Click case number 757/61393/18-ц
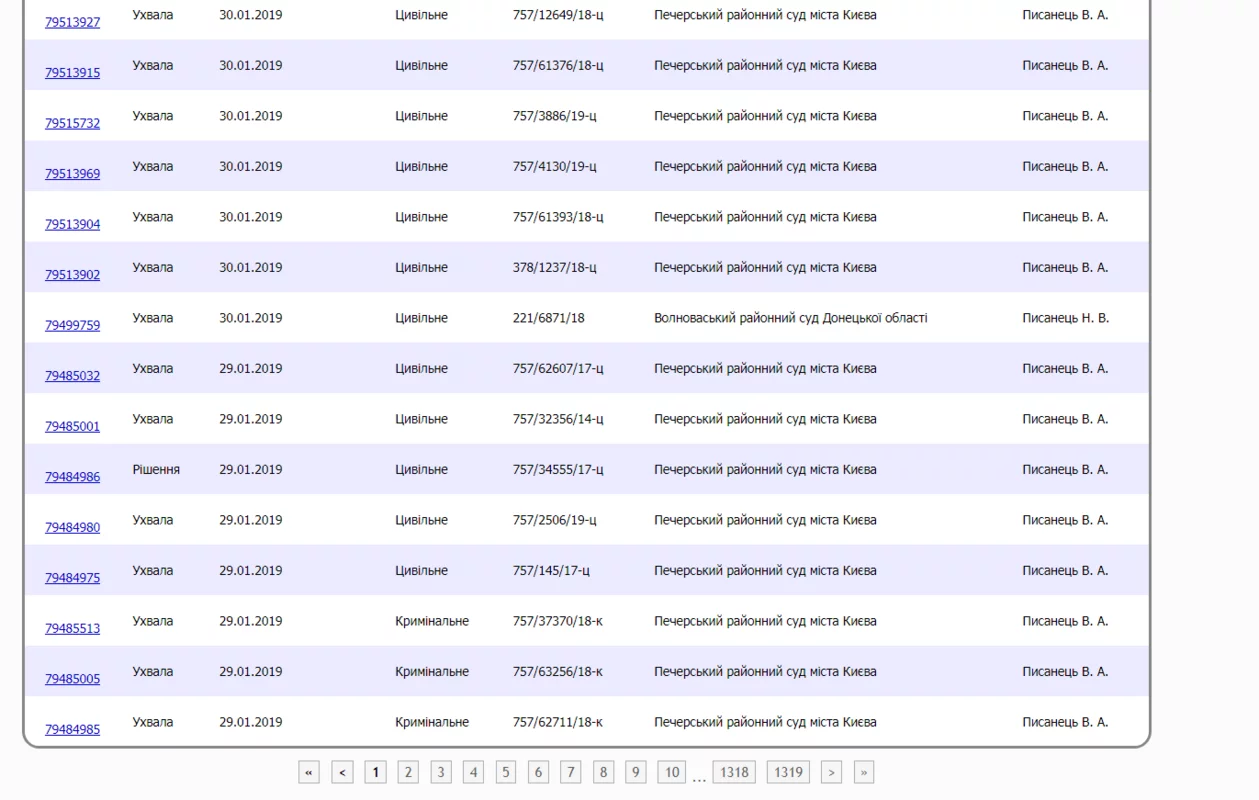 tap(558, 217)
